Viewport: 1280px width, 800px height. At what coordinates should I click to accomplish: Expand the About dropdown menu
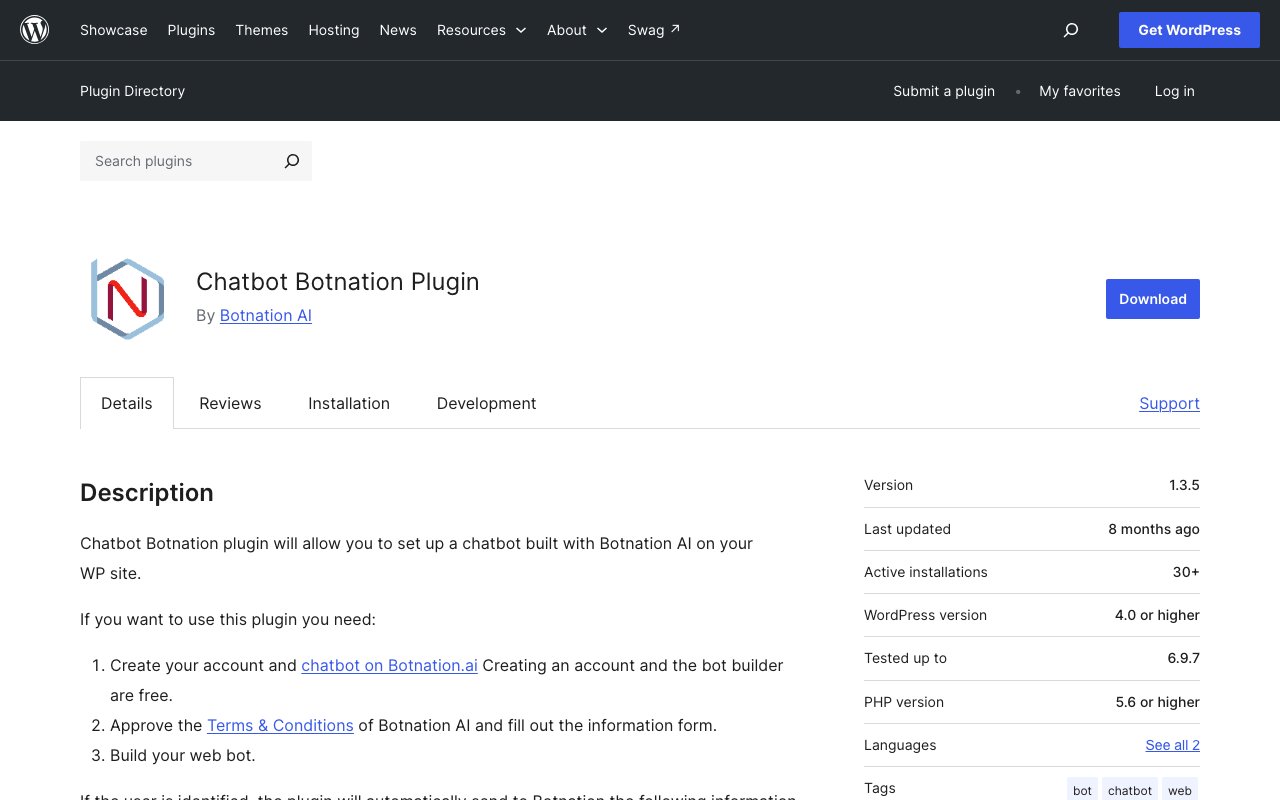(577, 30)
